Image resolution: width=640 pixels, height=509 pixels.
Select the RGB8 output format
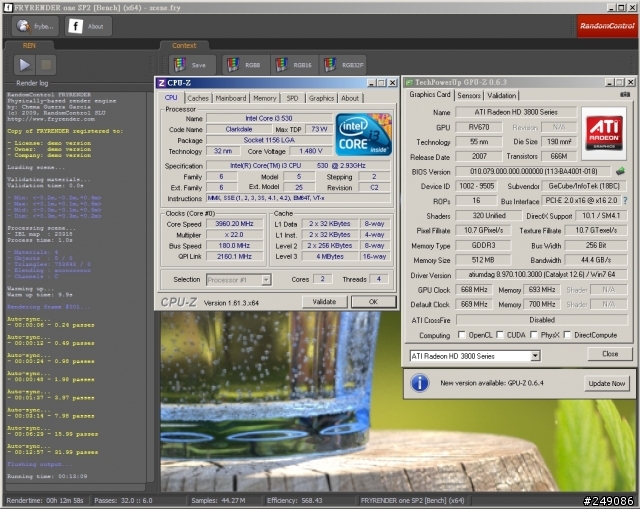coord(246,65)
